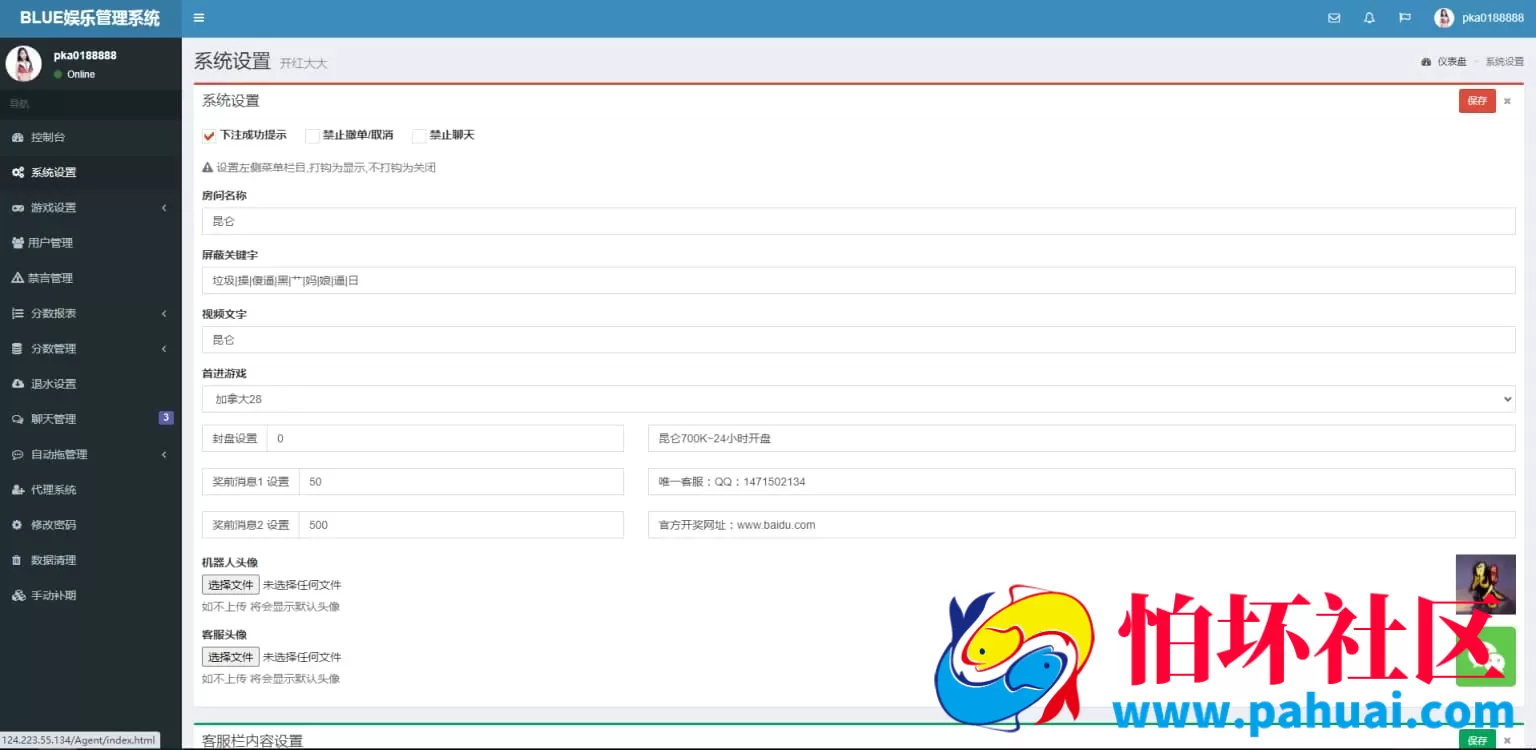The height and width of the screenshot is (750, 1536).
Task: Expand the 分数报表 sidebar submenu
Action: [90, 314]
